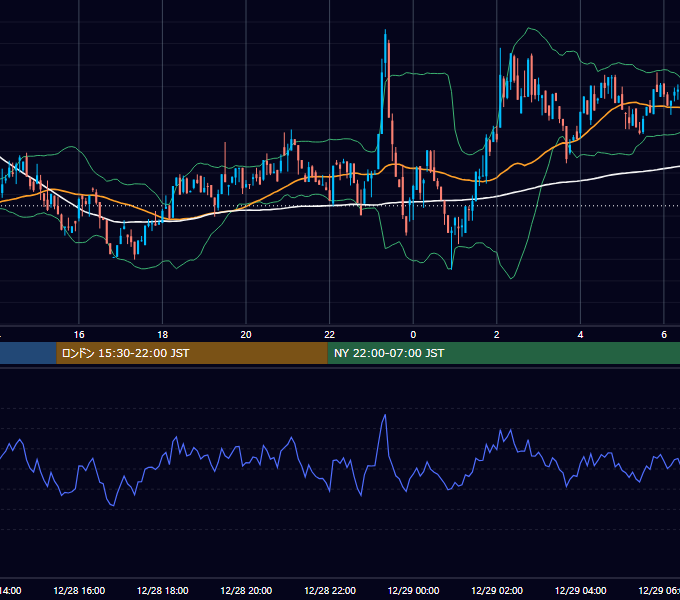Click the 6 hour axis label
This screenshot has width=680, height=600.
point(664,335)
